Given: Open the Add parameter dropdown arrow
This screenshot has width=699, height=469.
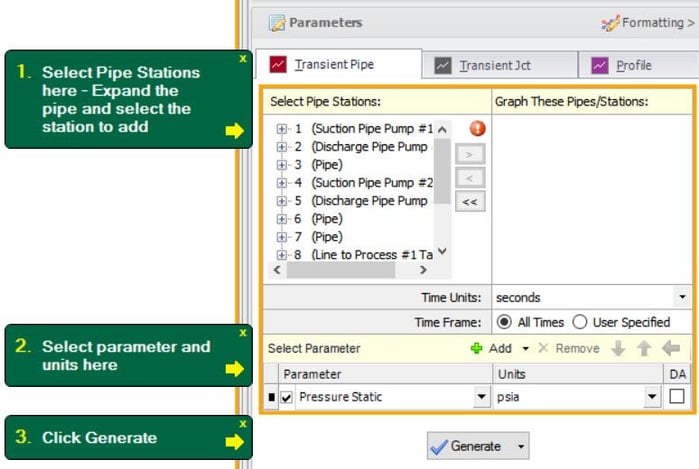Looking at the screenshot, I should click(526, 349).
